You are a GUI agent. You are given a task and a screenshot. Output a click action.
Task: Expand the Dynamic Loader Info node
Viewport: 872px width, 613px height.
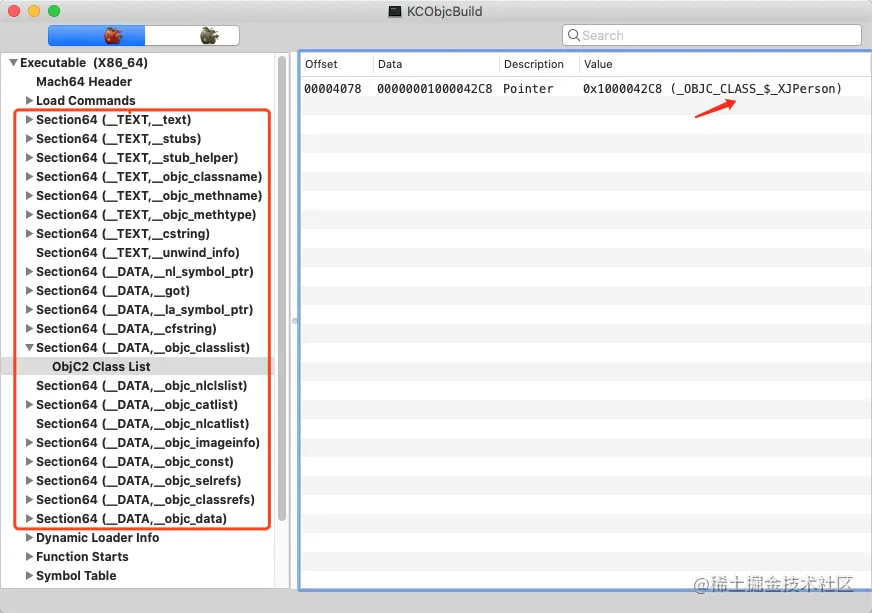[x=29, y=537]
